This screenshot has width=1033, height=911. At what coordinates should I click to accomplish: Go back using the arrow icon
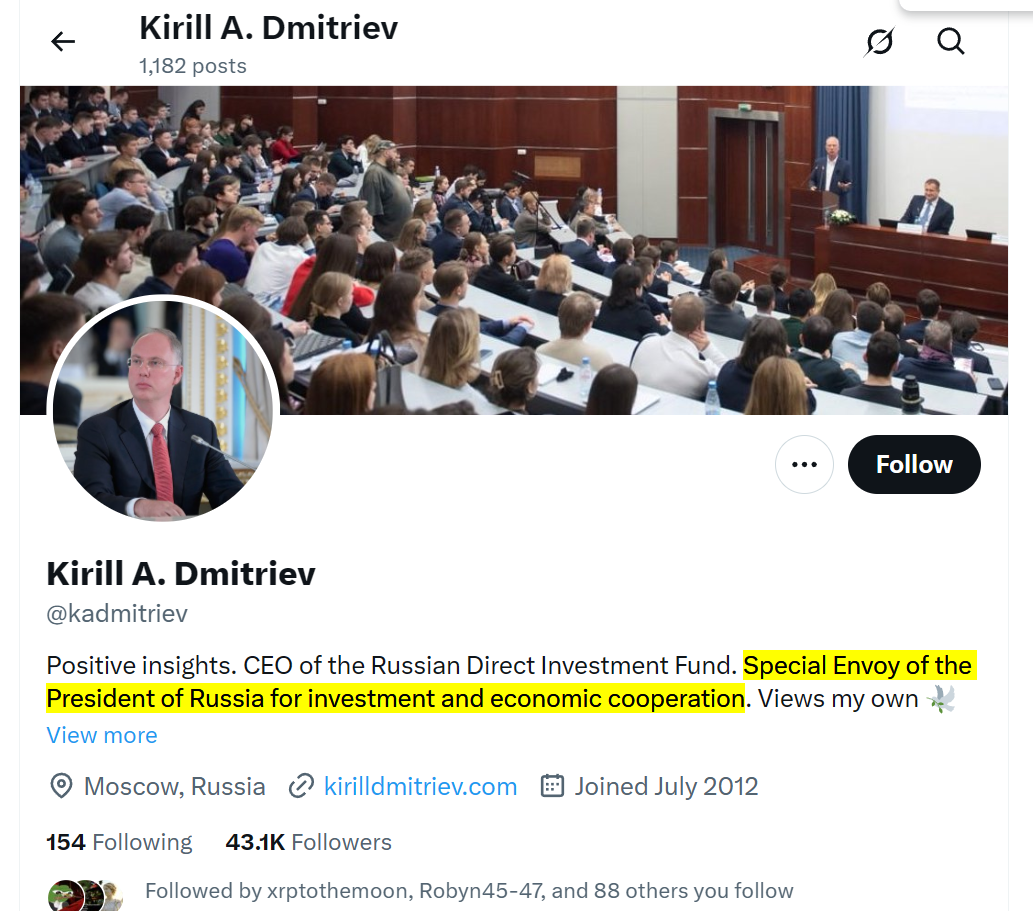pos(63,41)
